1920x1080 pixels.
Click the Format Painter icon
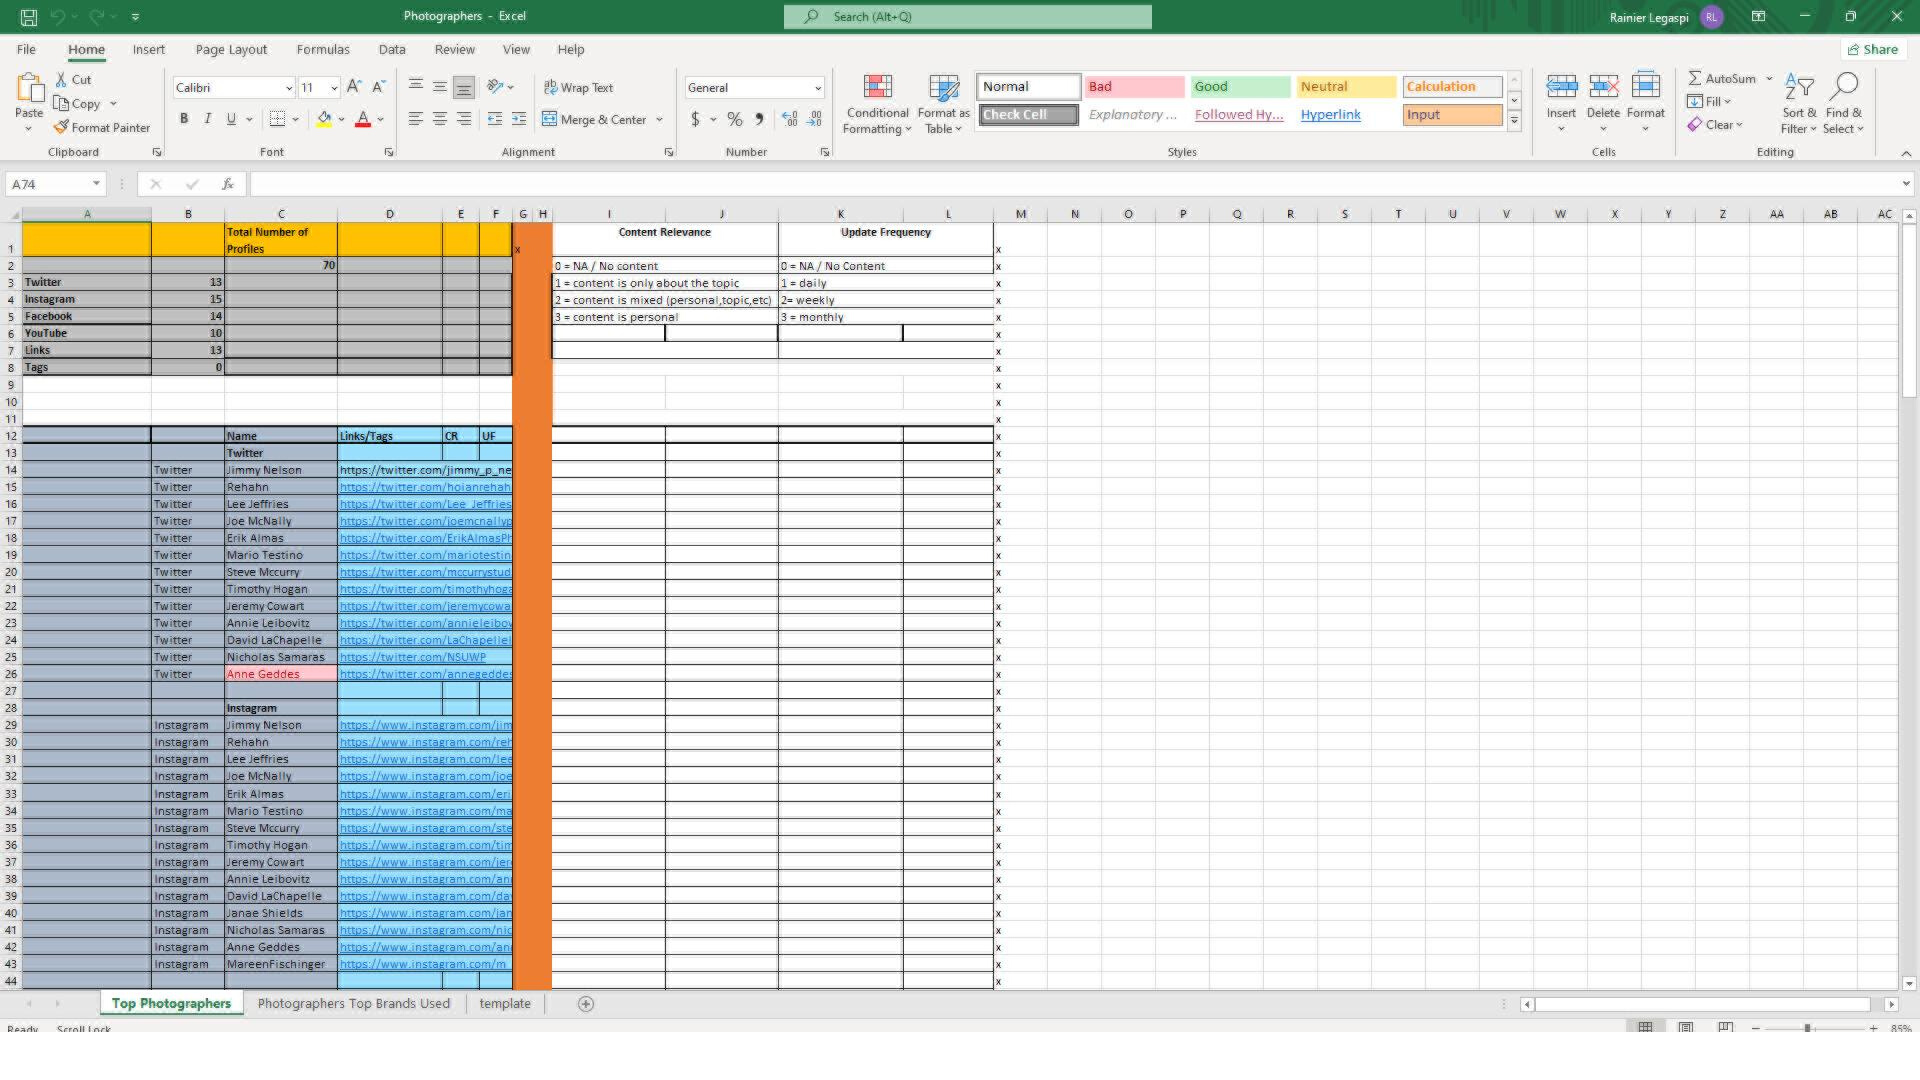[x=61, y=127]
